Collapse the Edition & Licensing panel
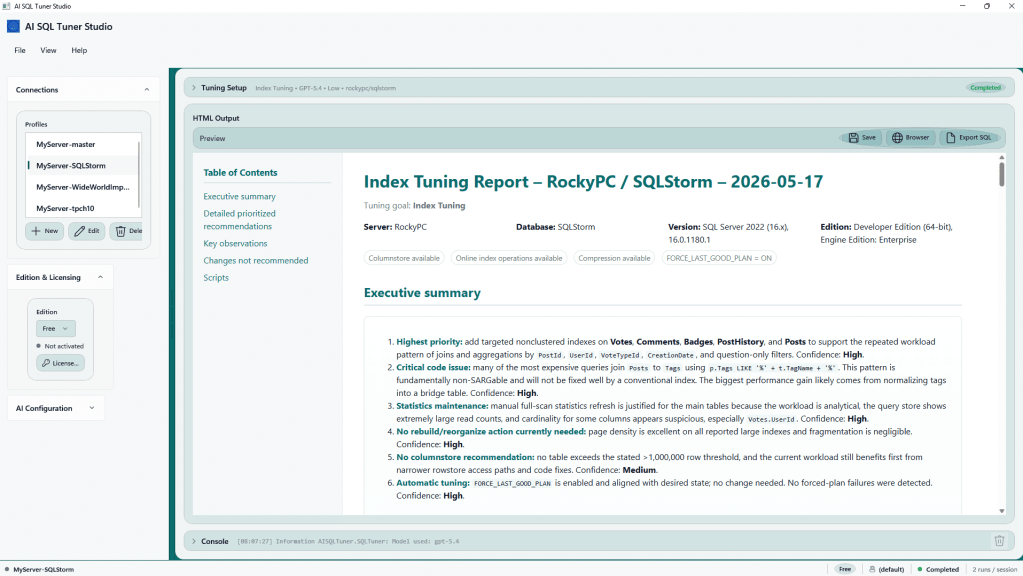This screenshot has height=576, width=1023. [100, 277]
